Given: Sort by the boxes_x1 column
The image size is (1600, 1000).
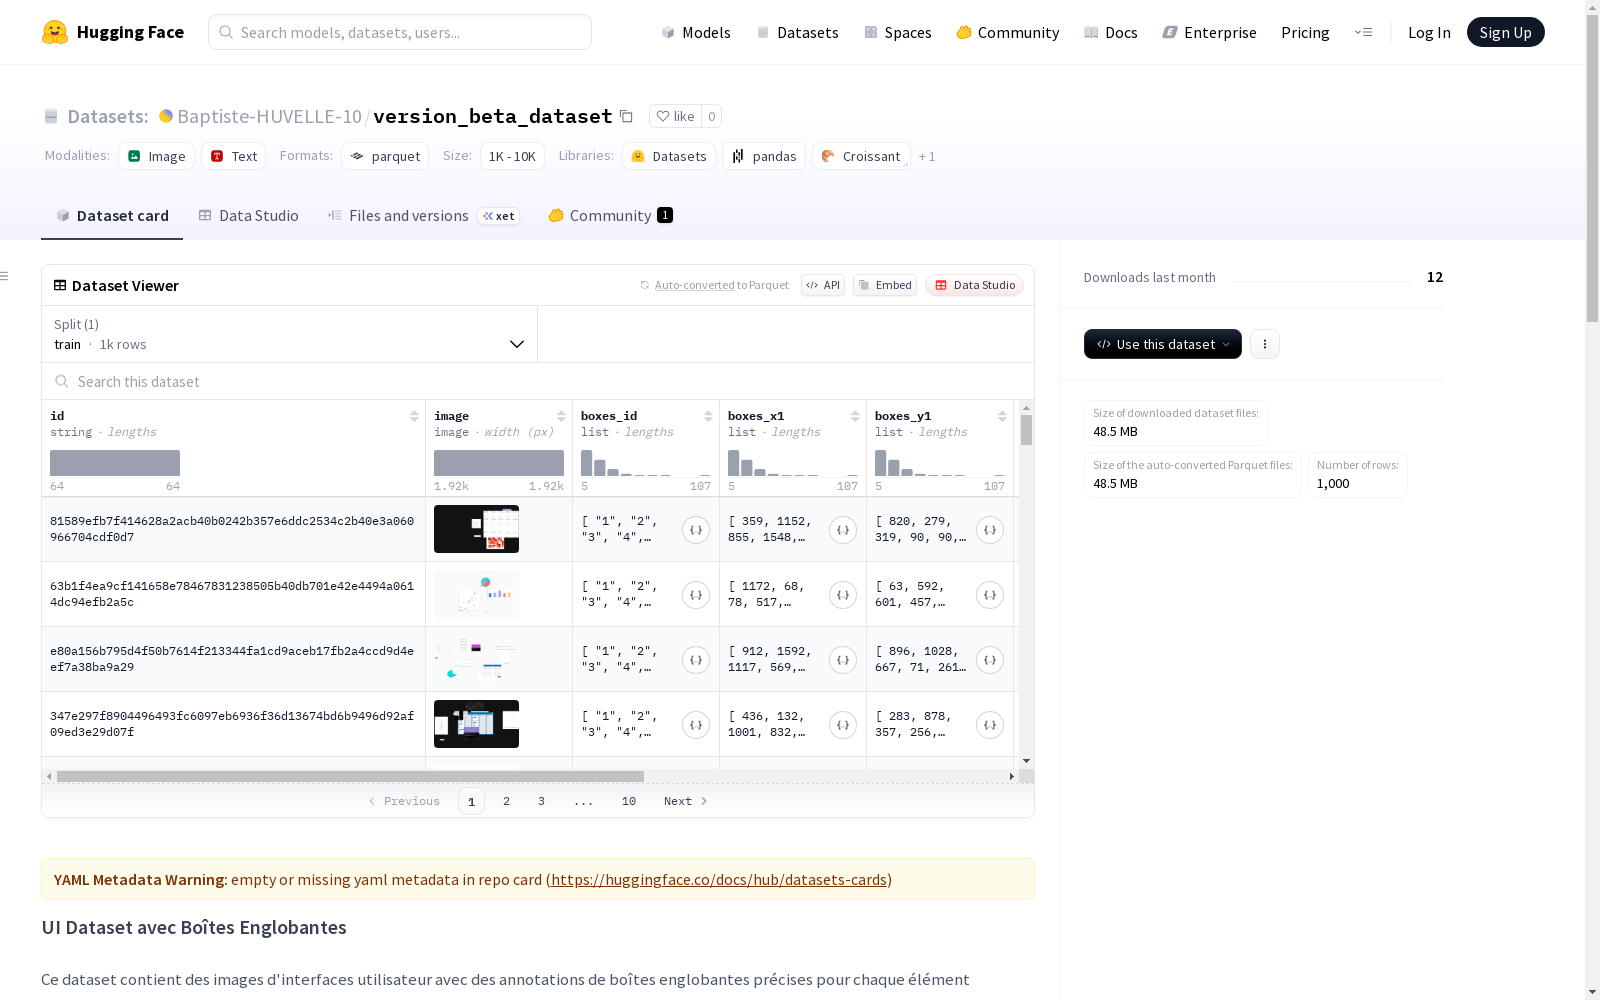Looking at the screenshot, I should point(855,416).
